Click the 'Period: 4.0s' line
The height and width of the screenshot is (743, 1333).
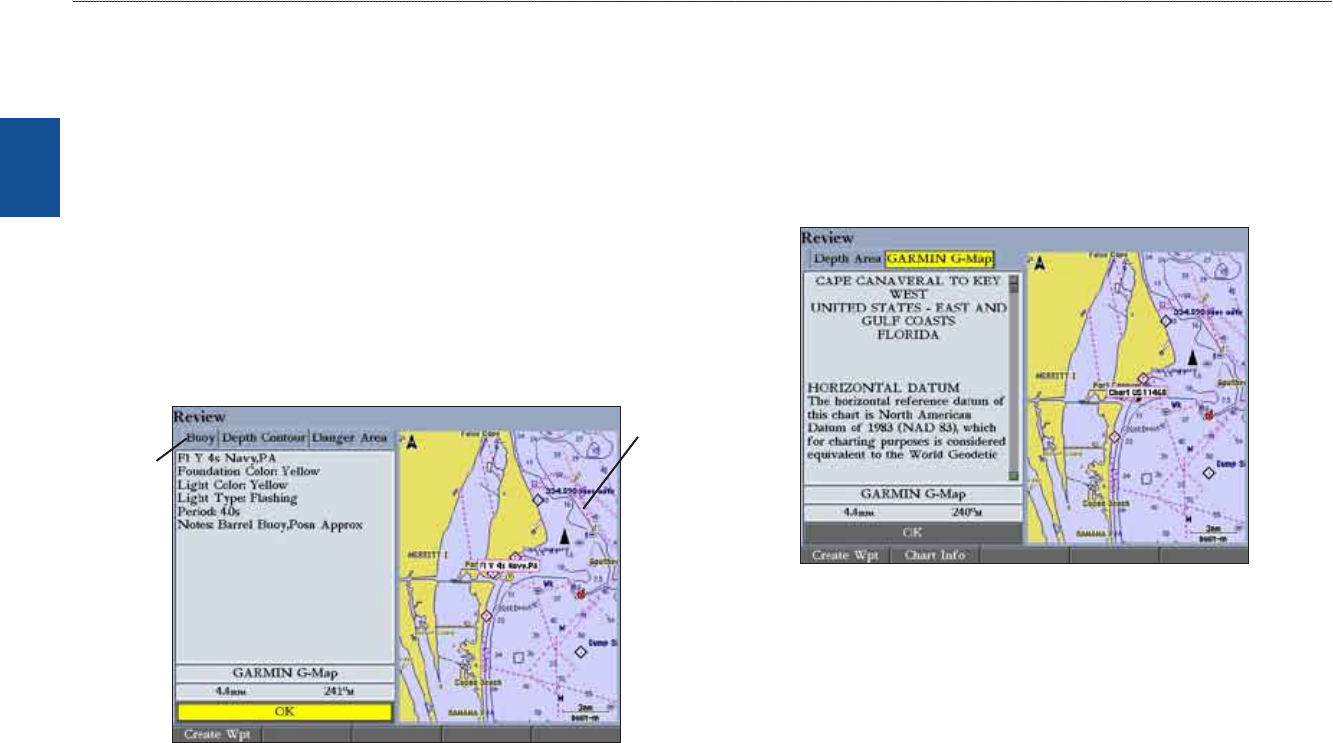point(211,510)
